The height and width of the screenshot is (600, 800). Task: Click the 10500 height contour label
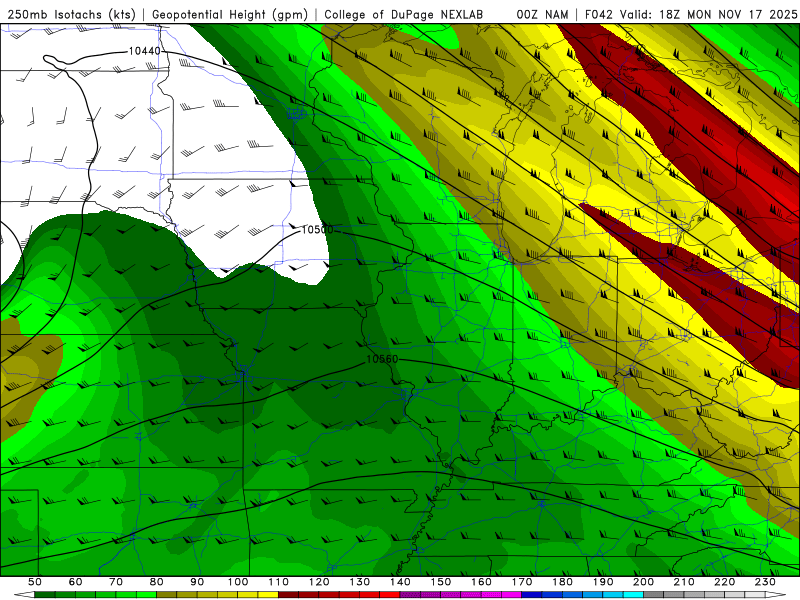pyautogui.click(x=317, y=230)
